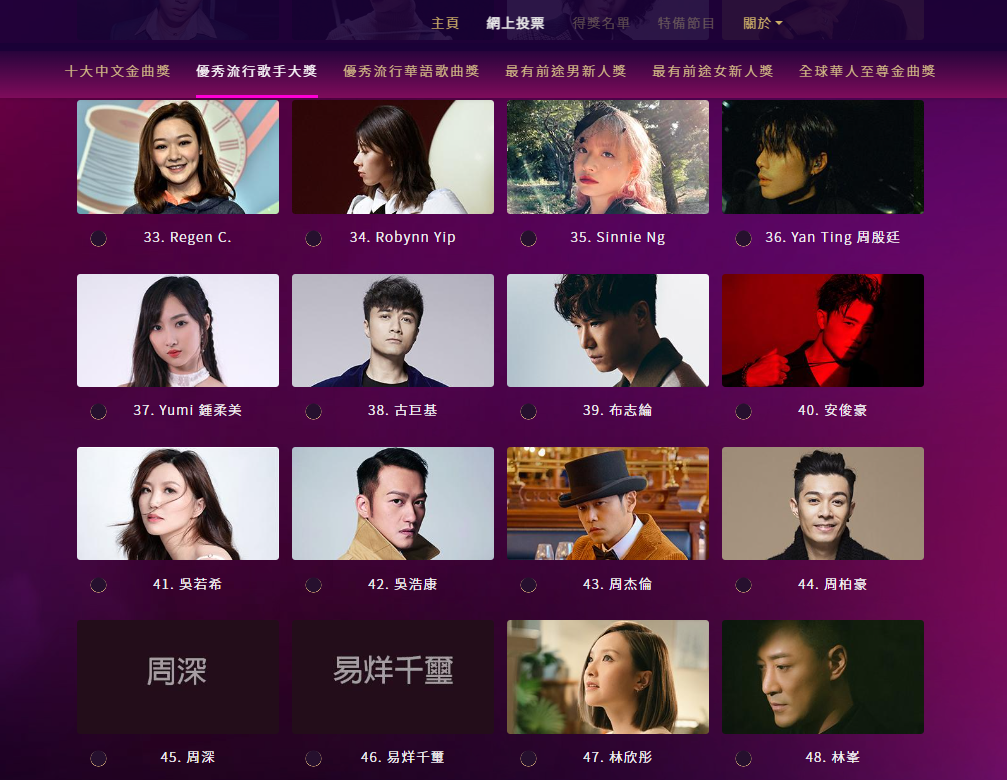Pick the radio button beside 41. 吳若希

tap(98, 585)
